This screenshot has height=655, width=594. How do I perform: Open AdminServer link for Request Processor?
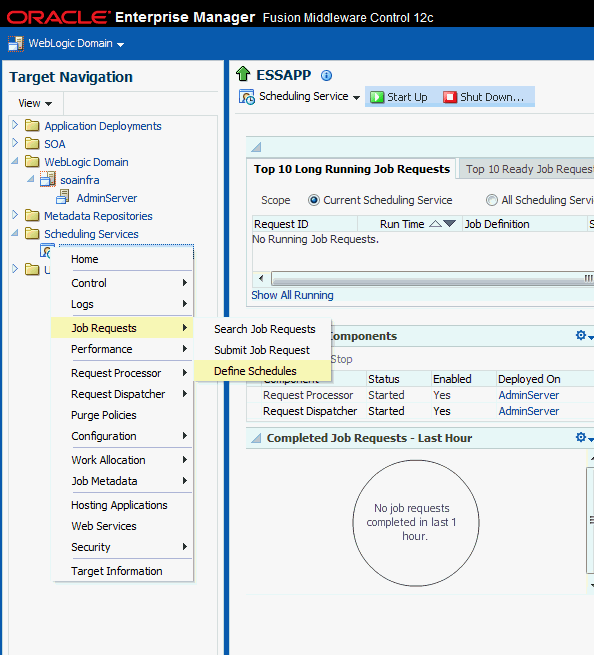click(528, 395)
